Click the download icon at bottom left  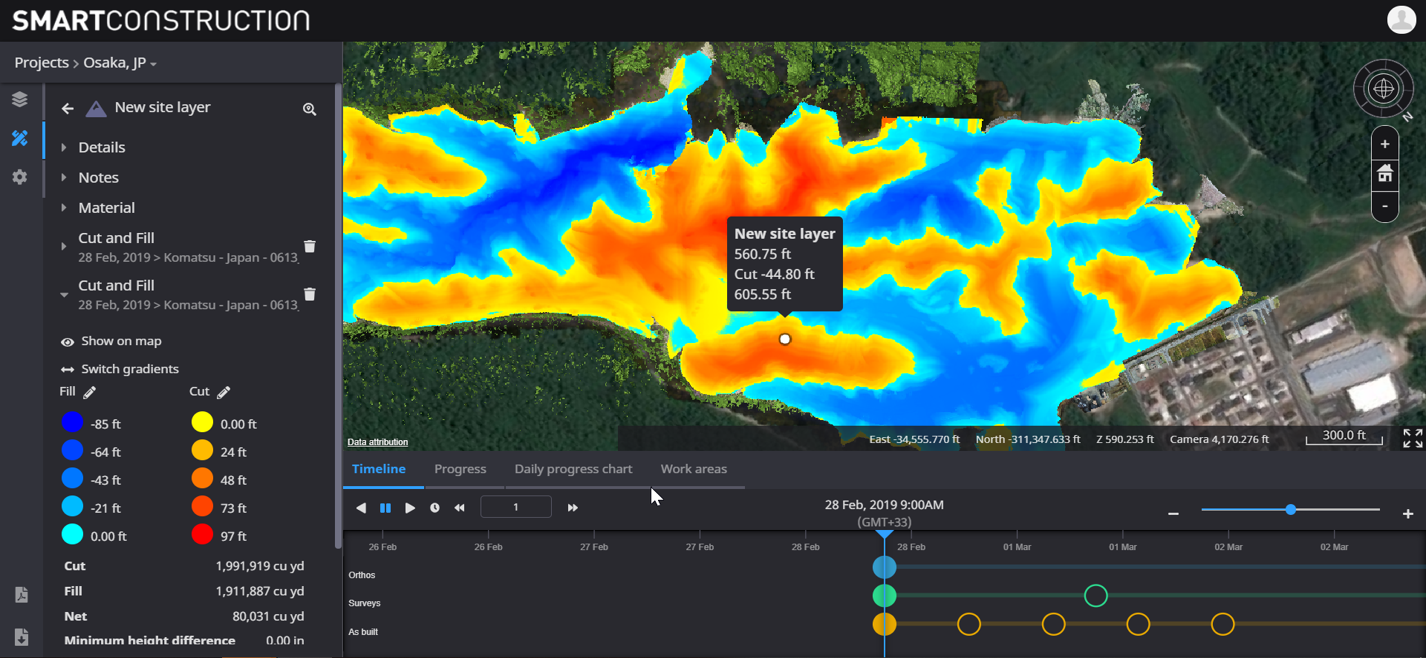point(21,637)
